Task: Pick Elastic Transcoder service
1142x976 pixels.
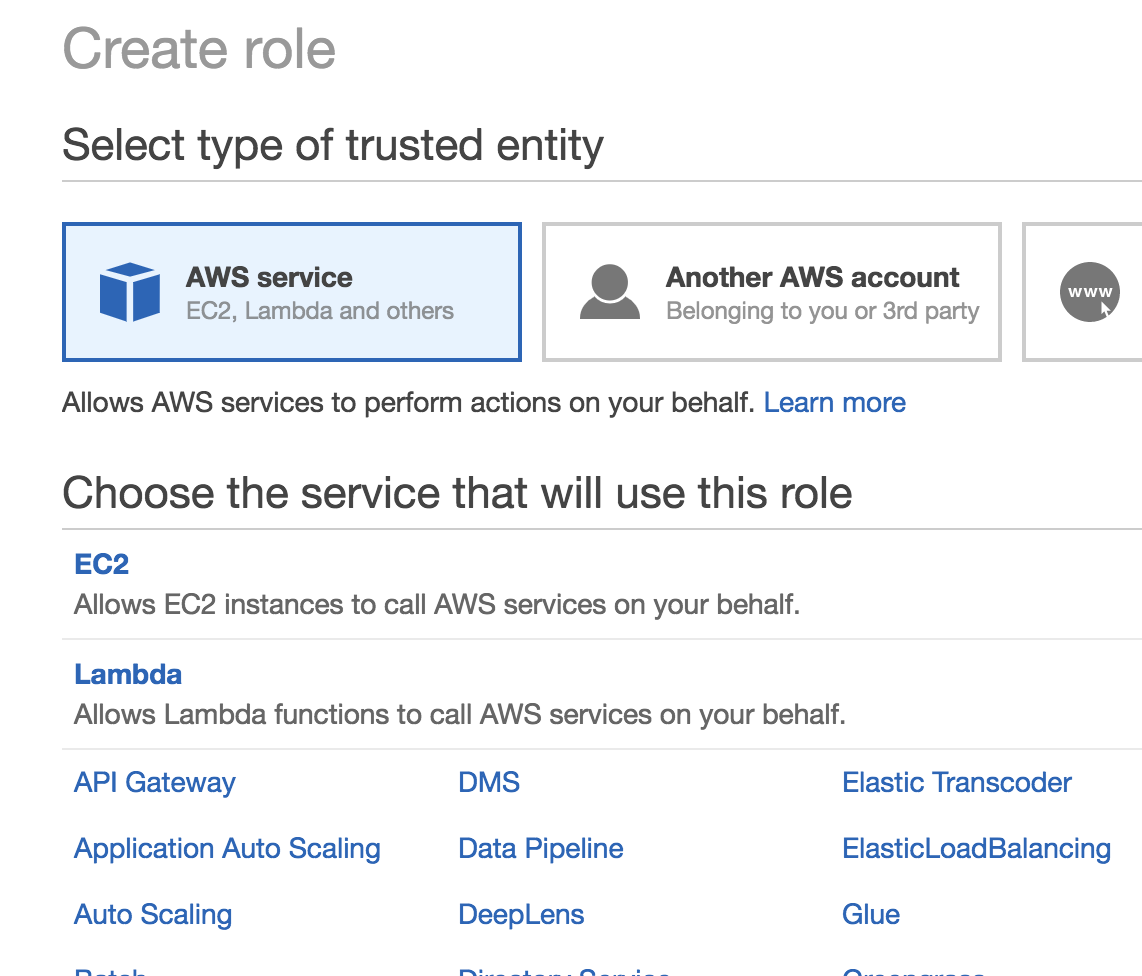Action: tap(956, 782)
